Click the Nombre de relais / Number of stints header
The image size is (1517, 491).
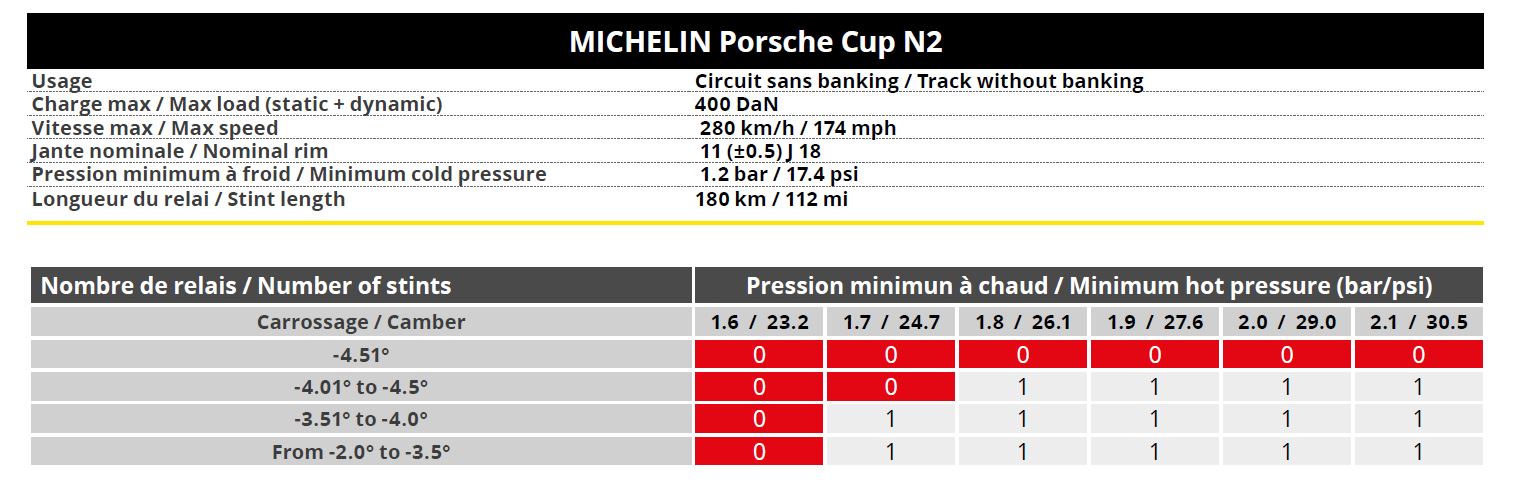[246, 286]
